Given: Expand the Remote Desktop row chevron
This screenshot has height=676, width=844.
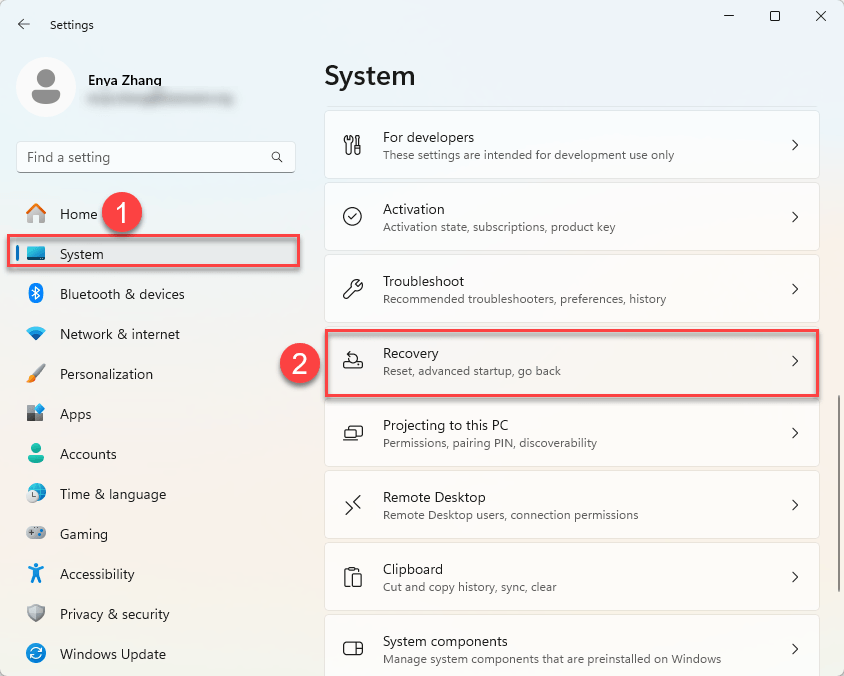Looking at the screenshot, I should tap(795, 505).
